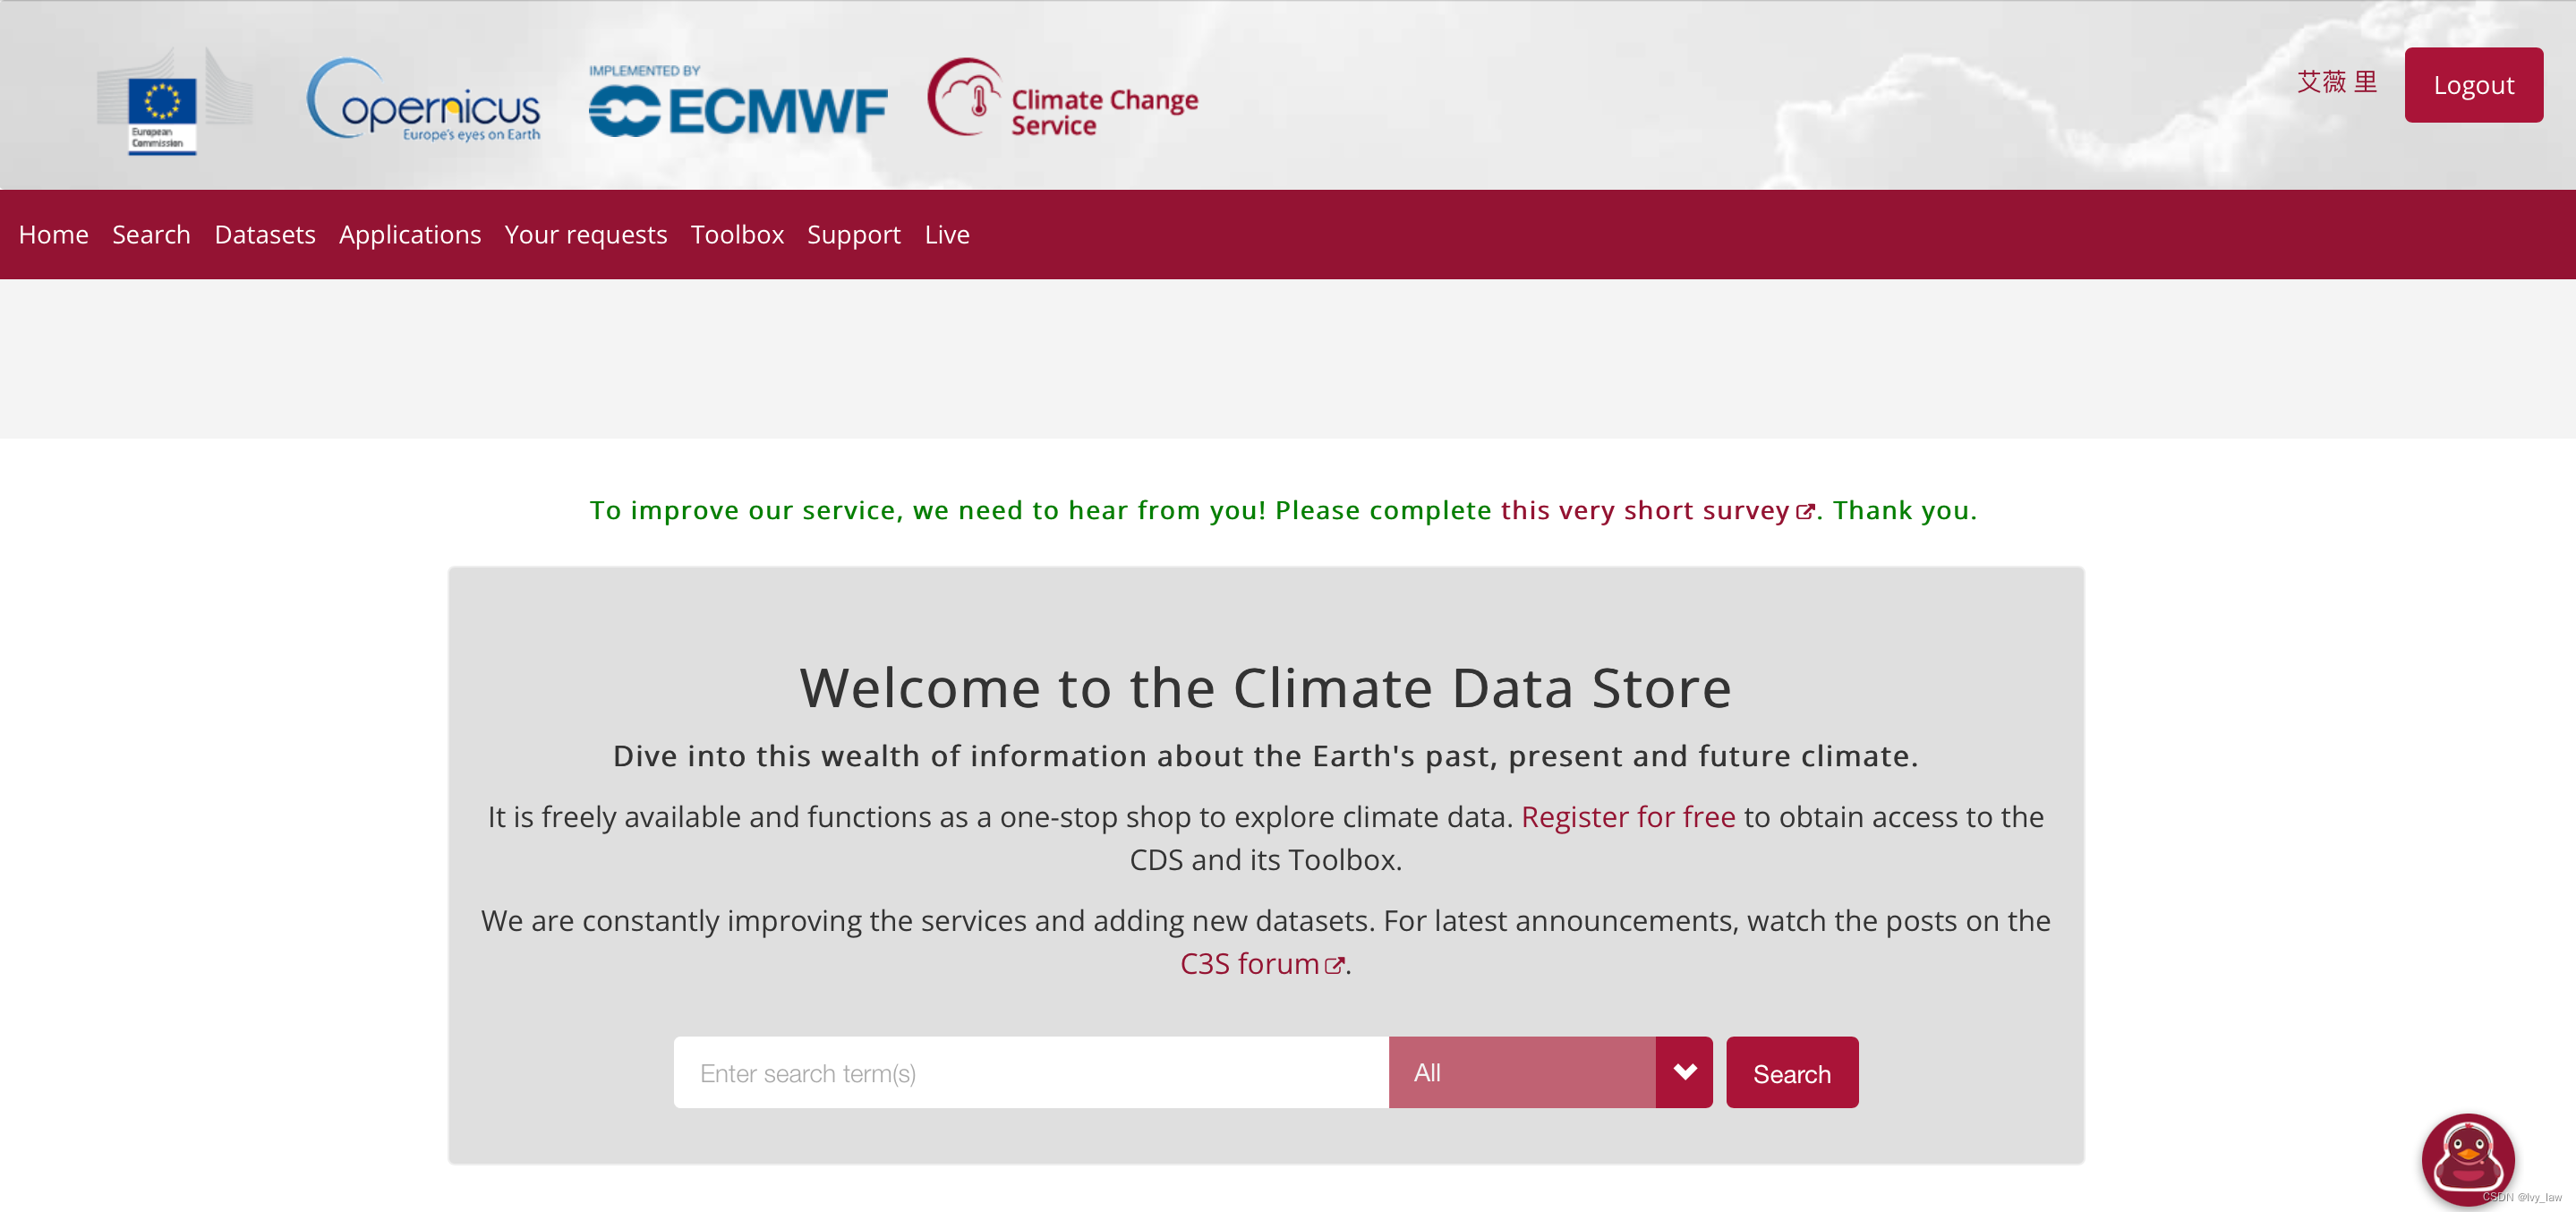The image size is (2576, 1212).
Task: Focus the 'Enter search term(s)' field
Action: click(1030, 1072)
